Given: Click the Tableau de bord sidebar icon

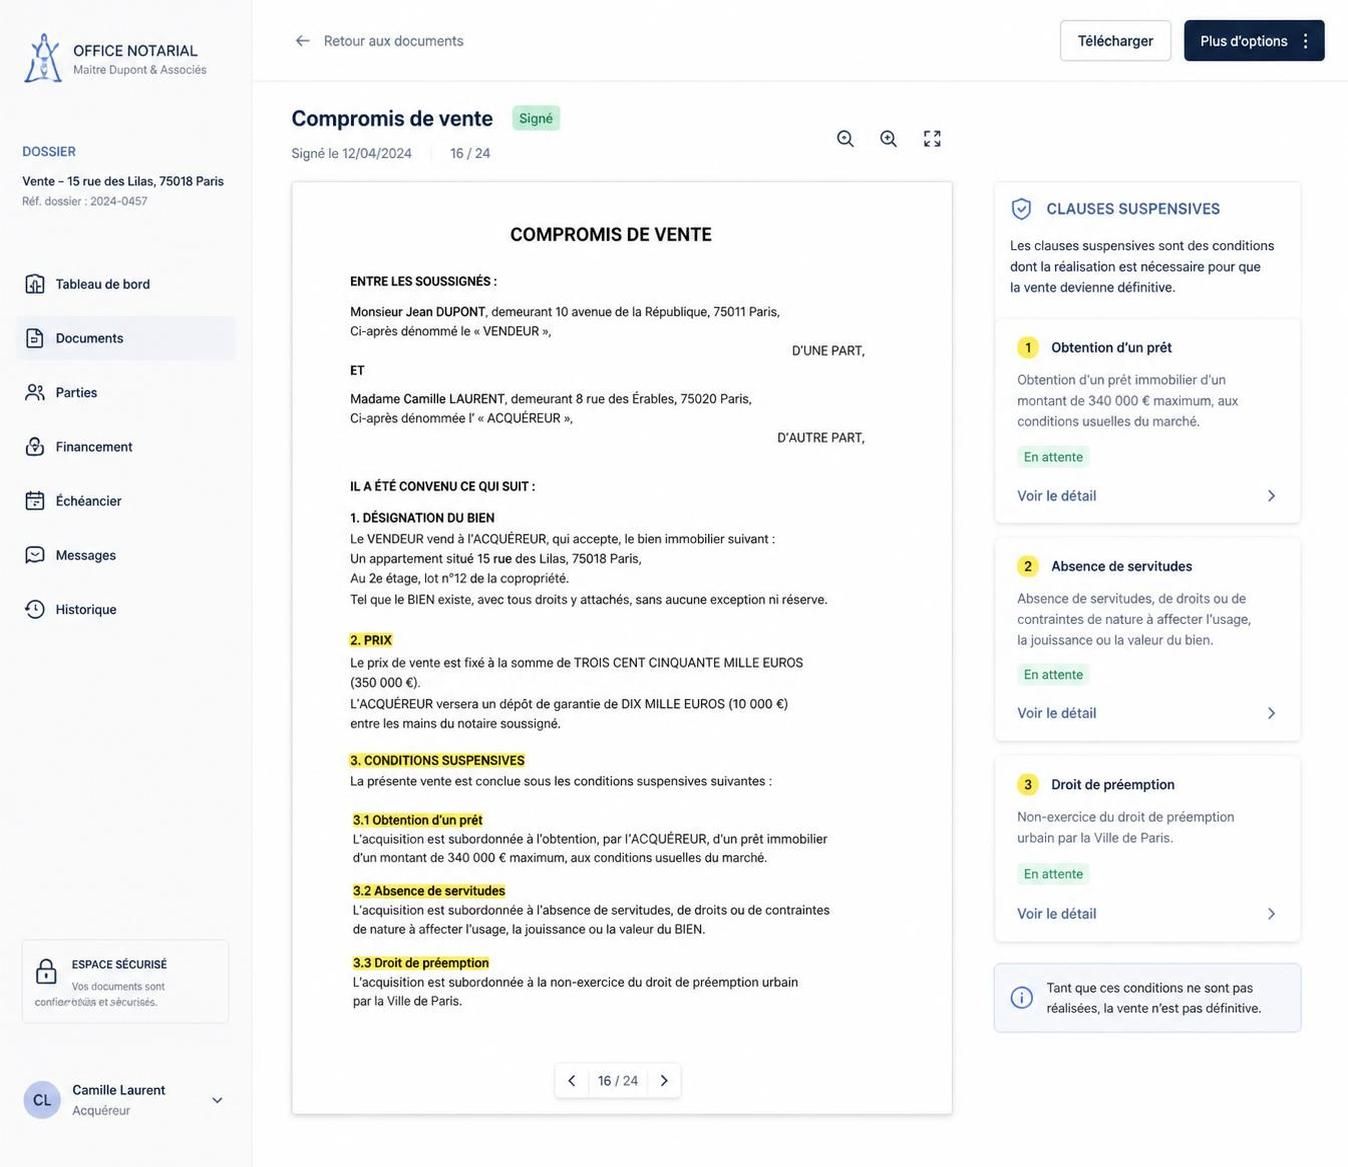Looking at the screenshot, I should (x=35, y=284).
